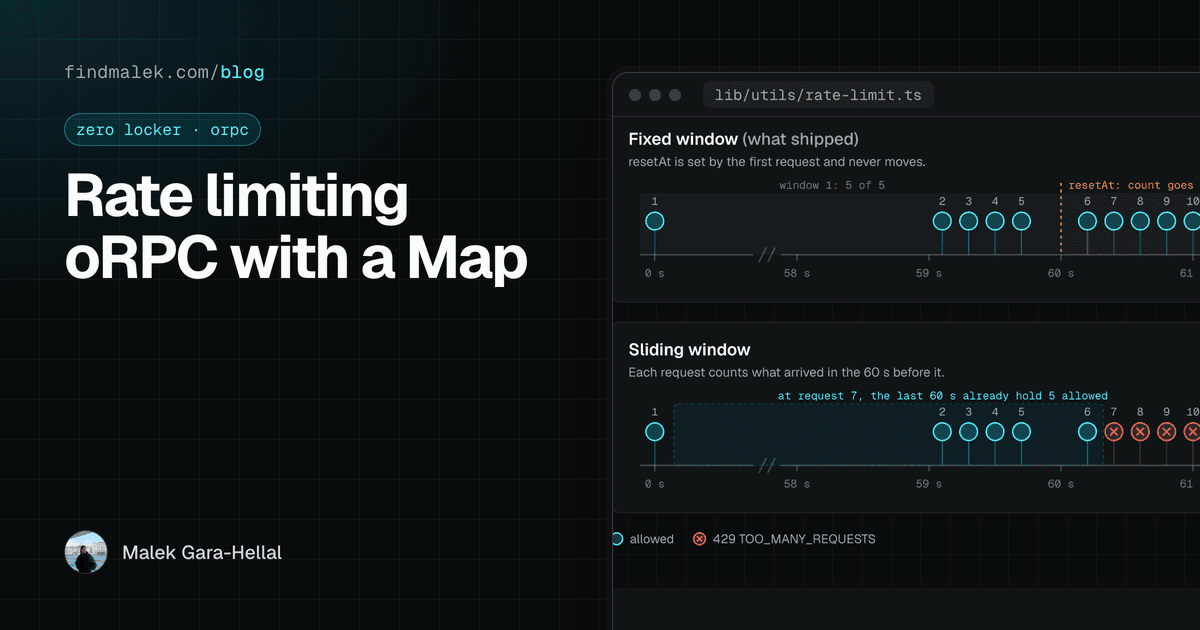Viewport: 1200px width, 630px height.
Task: Click the '58 s' axis label in the Sliding window chart
Action: coord(797,484)
